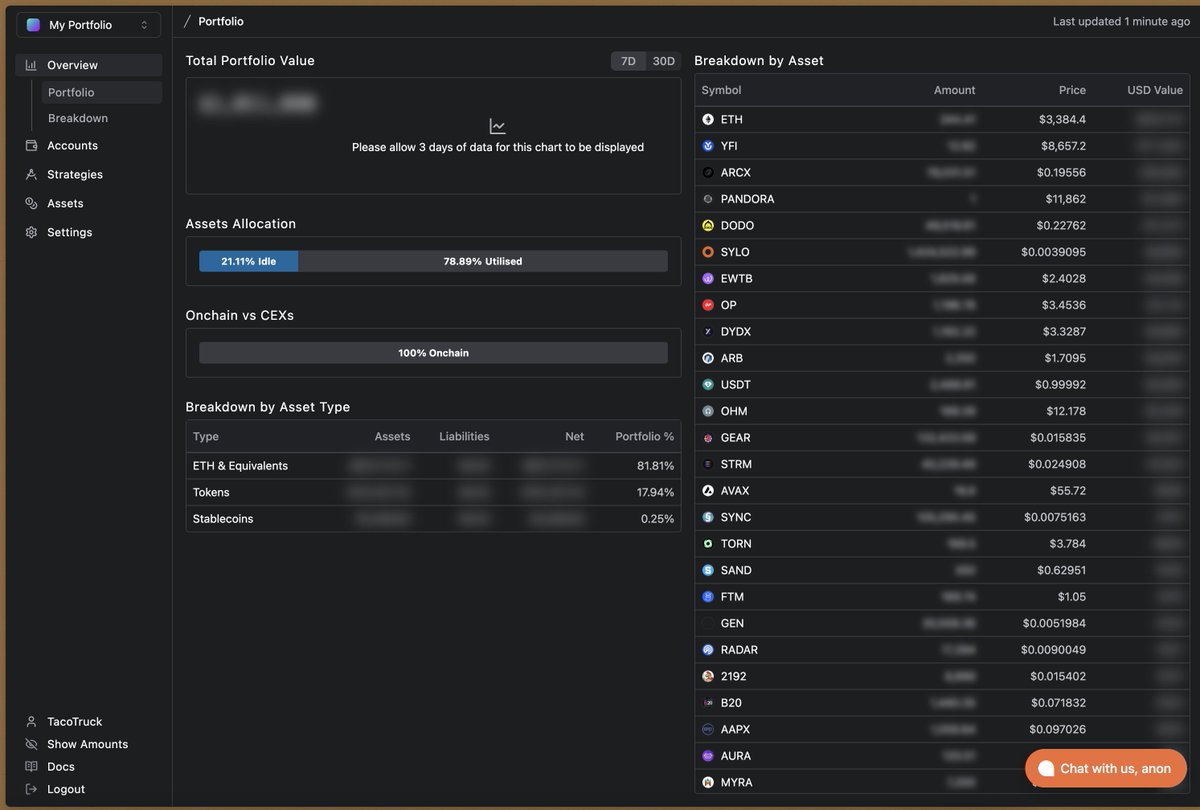
Task: Click the Strategies icon in sidebar
Action: point(31,174)
